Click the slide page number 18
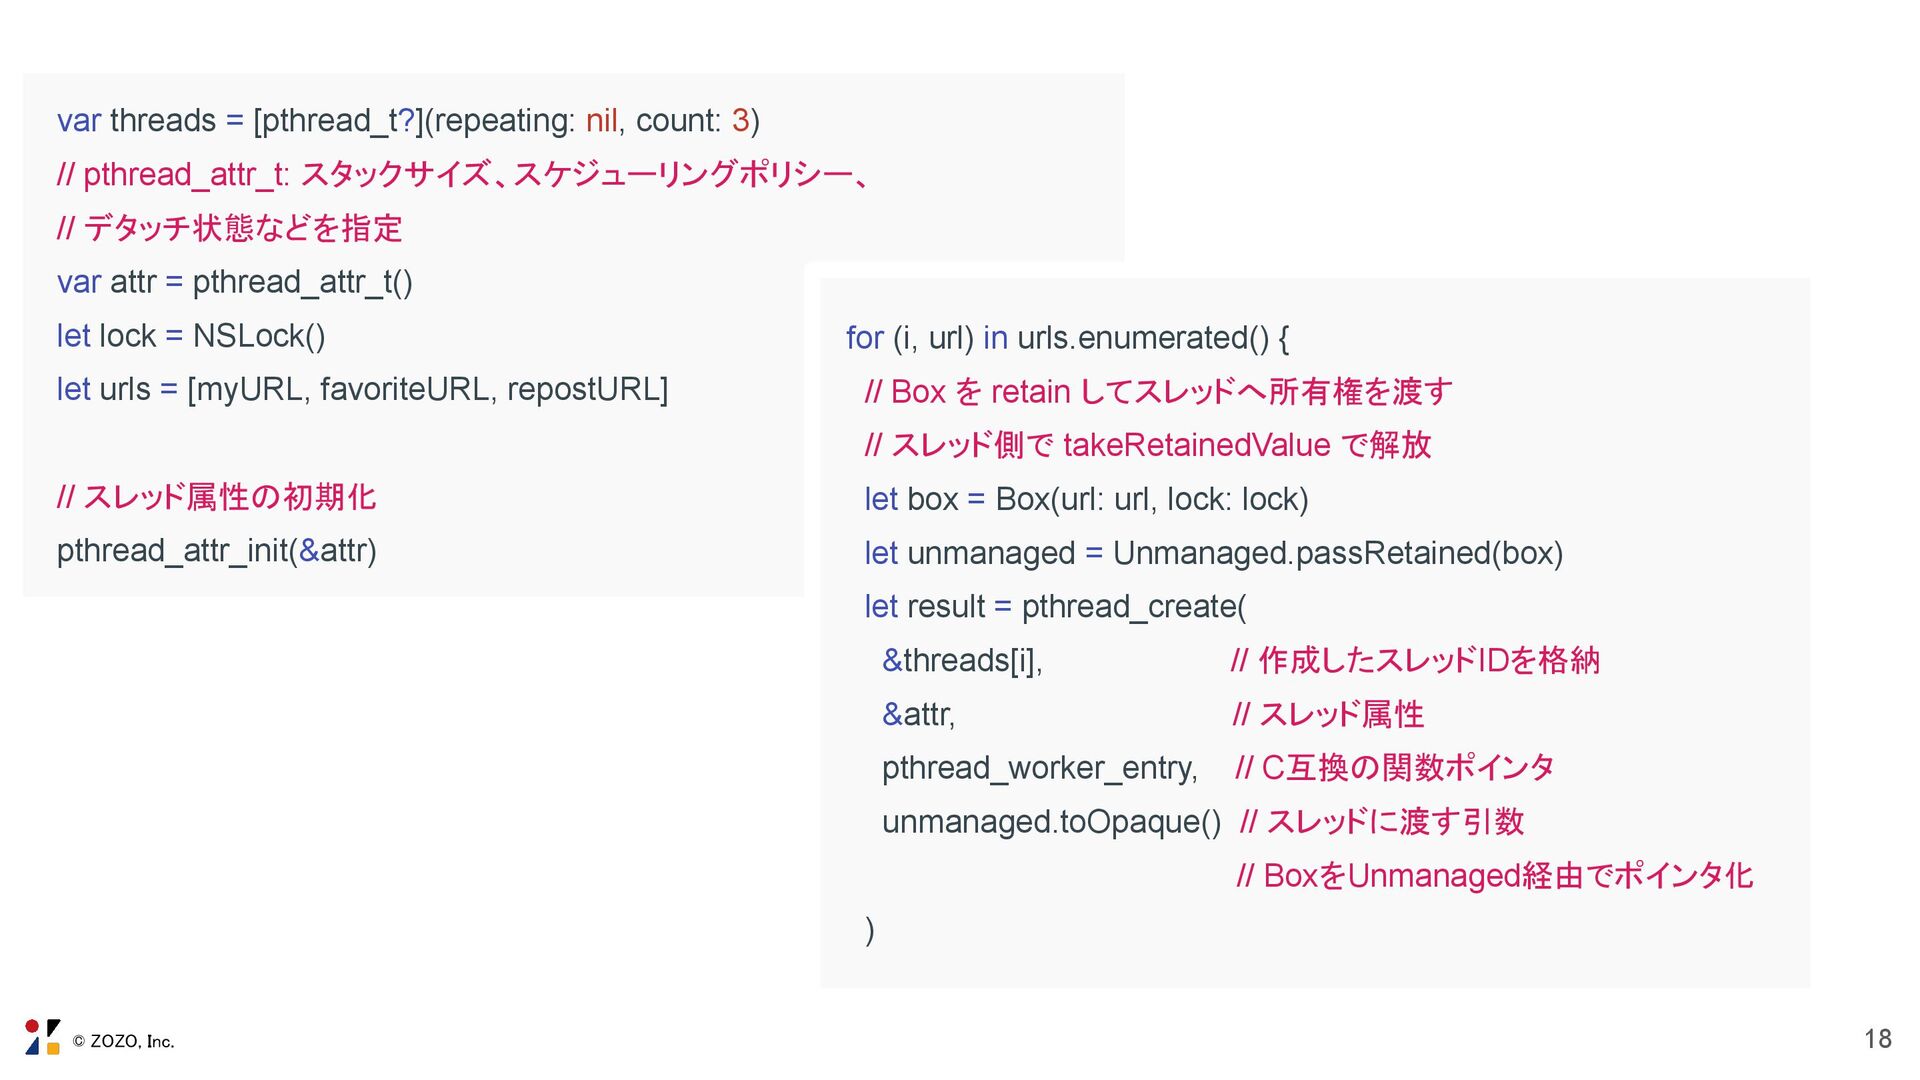The height and width of the screenshot is (1080, 1920). (x=1877, y=1039)
